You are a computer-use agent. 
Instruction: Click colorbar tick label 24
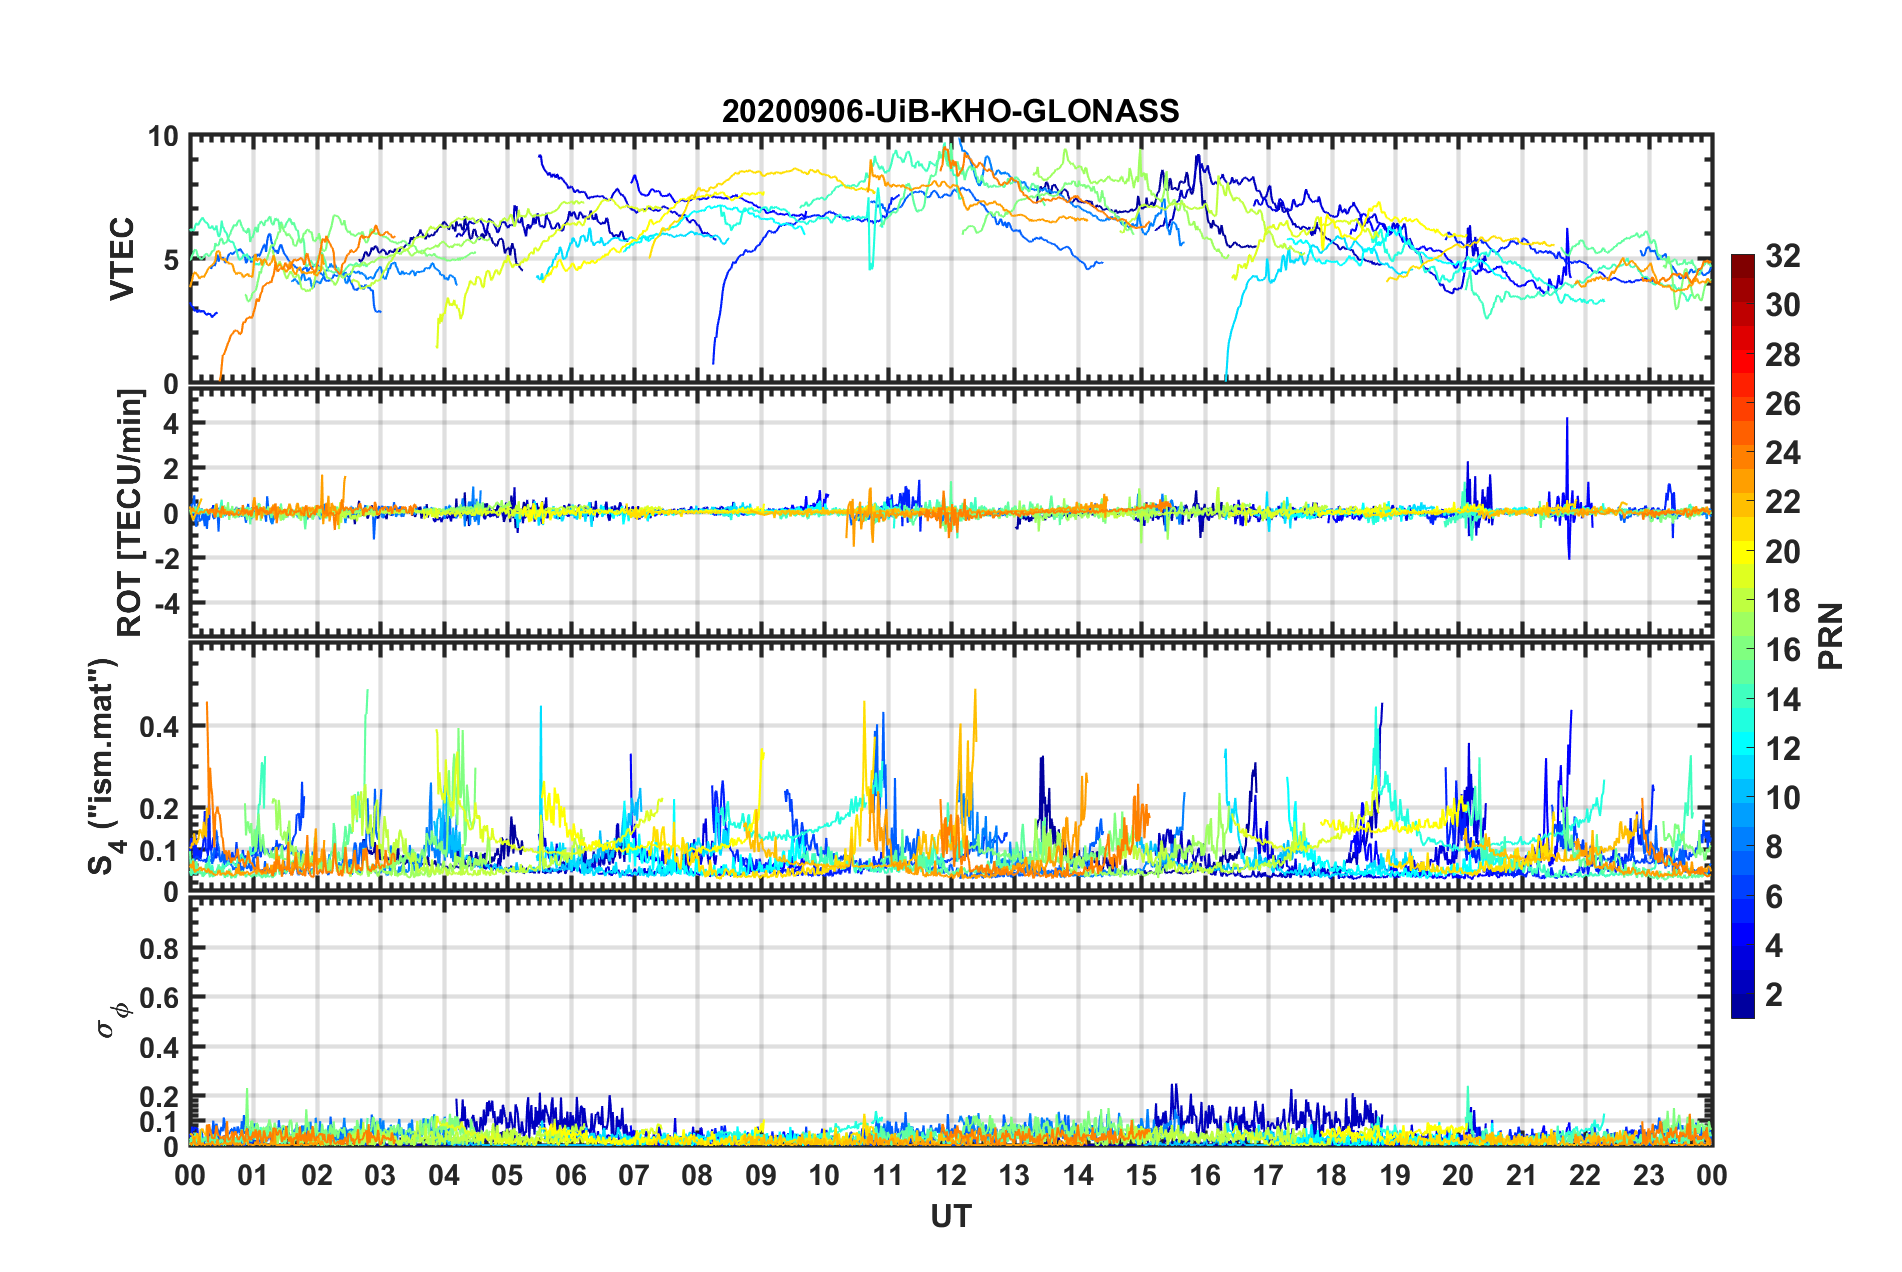1782,453
